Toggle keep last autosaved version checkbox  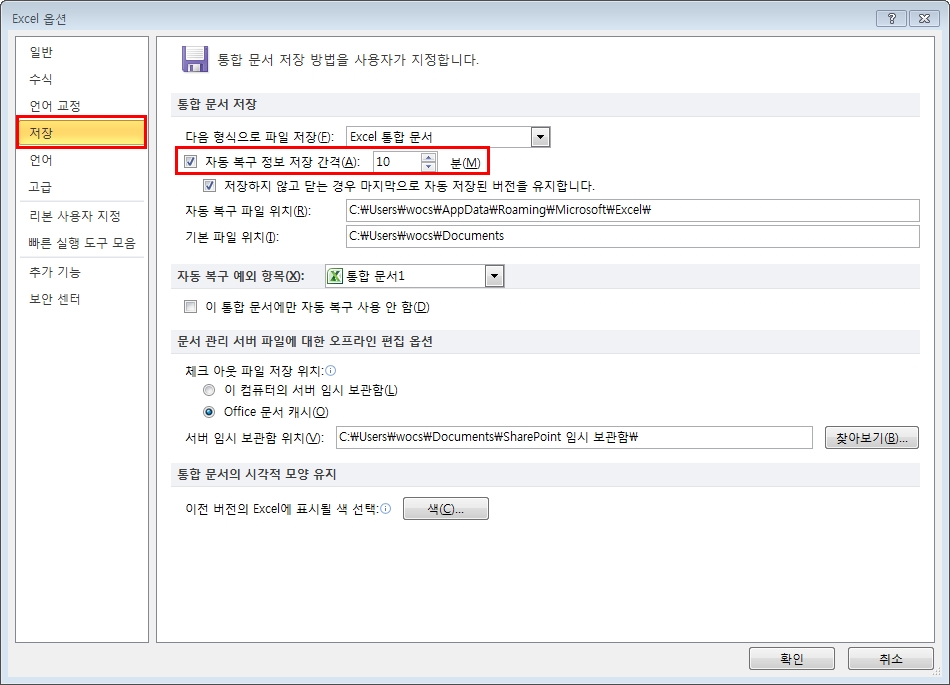pos(210,185)
